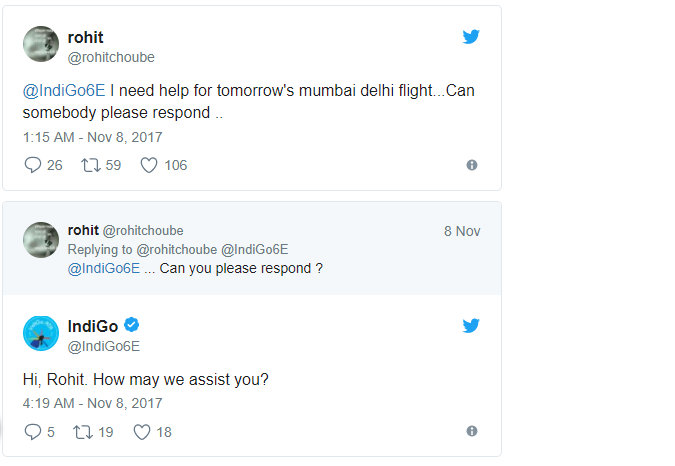Screen dimensions: 675x466
Task: Open IndiGo's profile avatar
Action: pos(41,334)
